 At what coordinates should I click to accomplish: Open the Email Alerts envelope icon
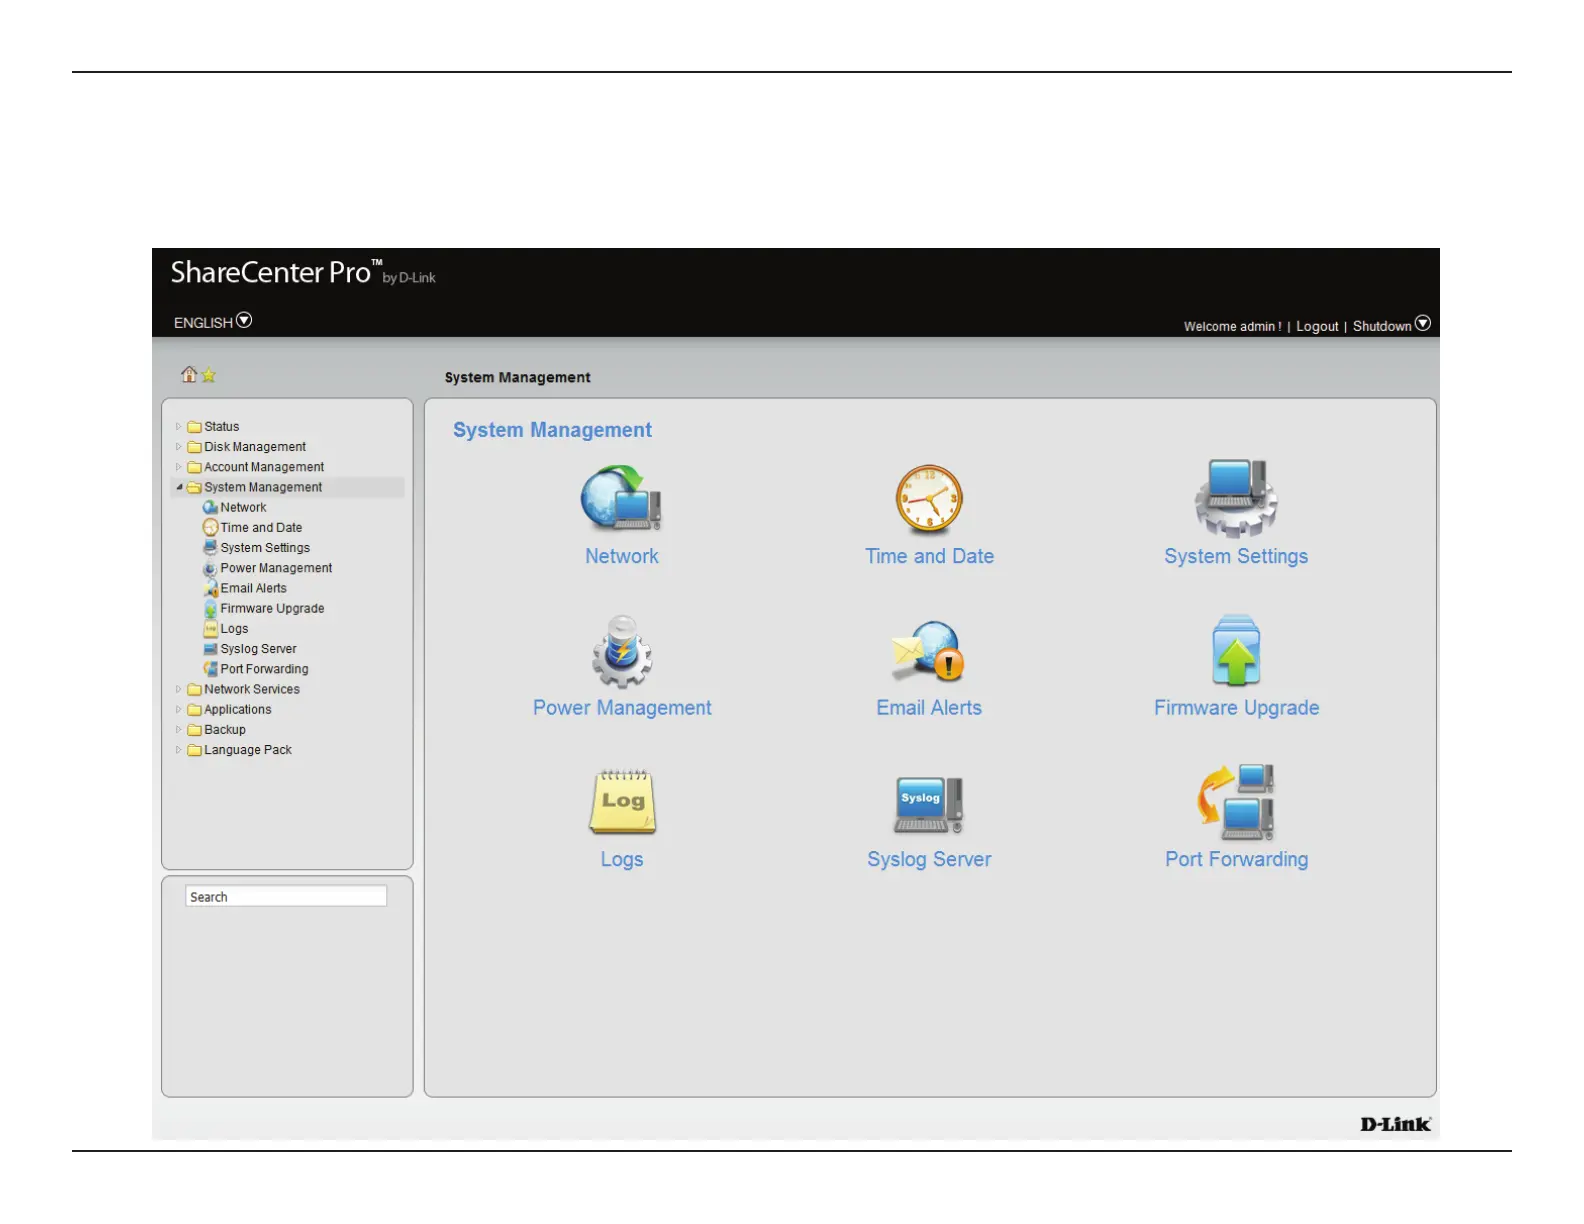point(929,651)
